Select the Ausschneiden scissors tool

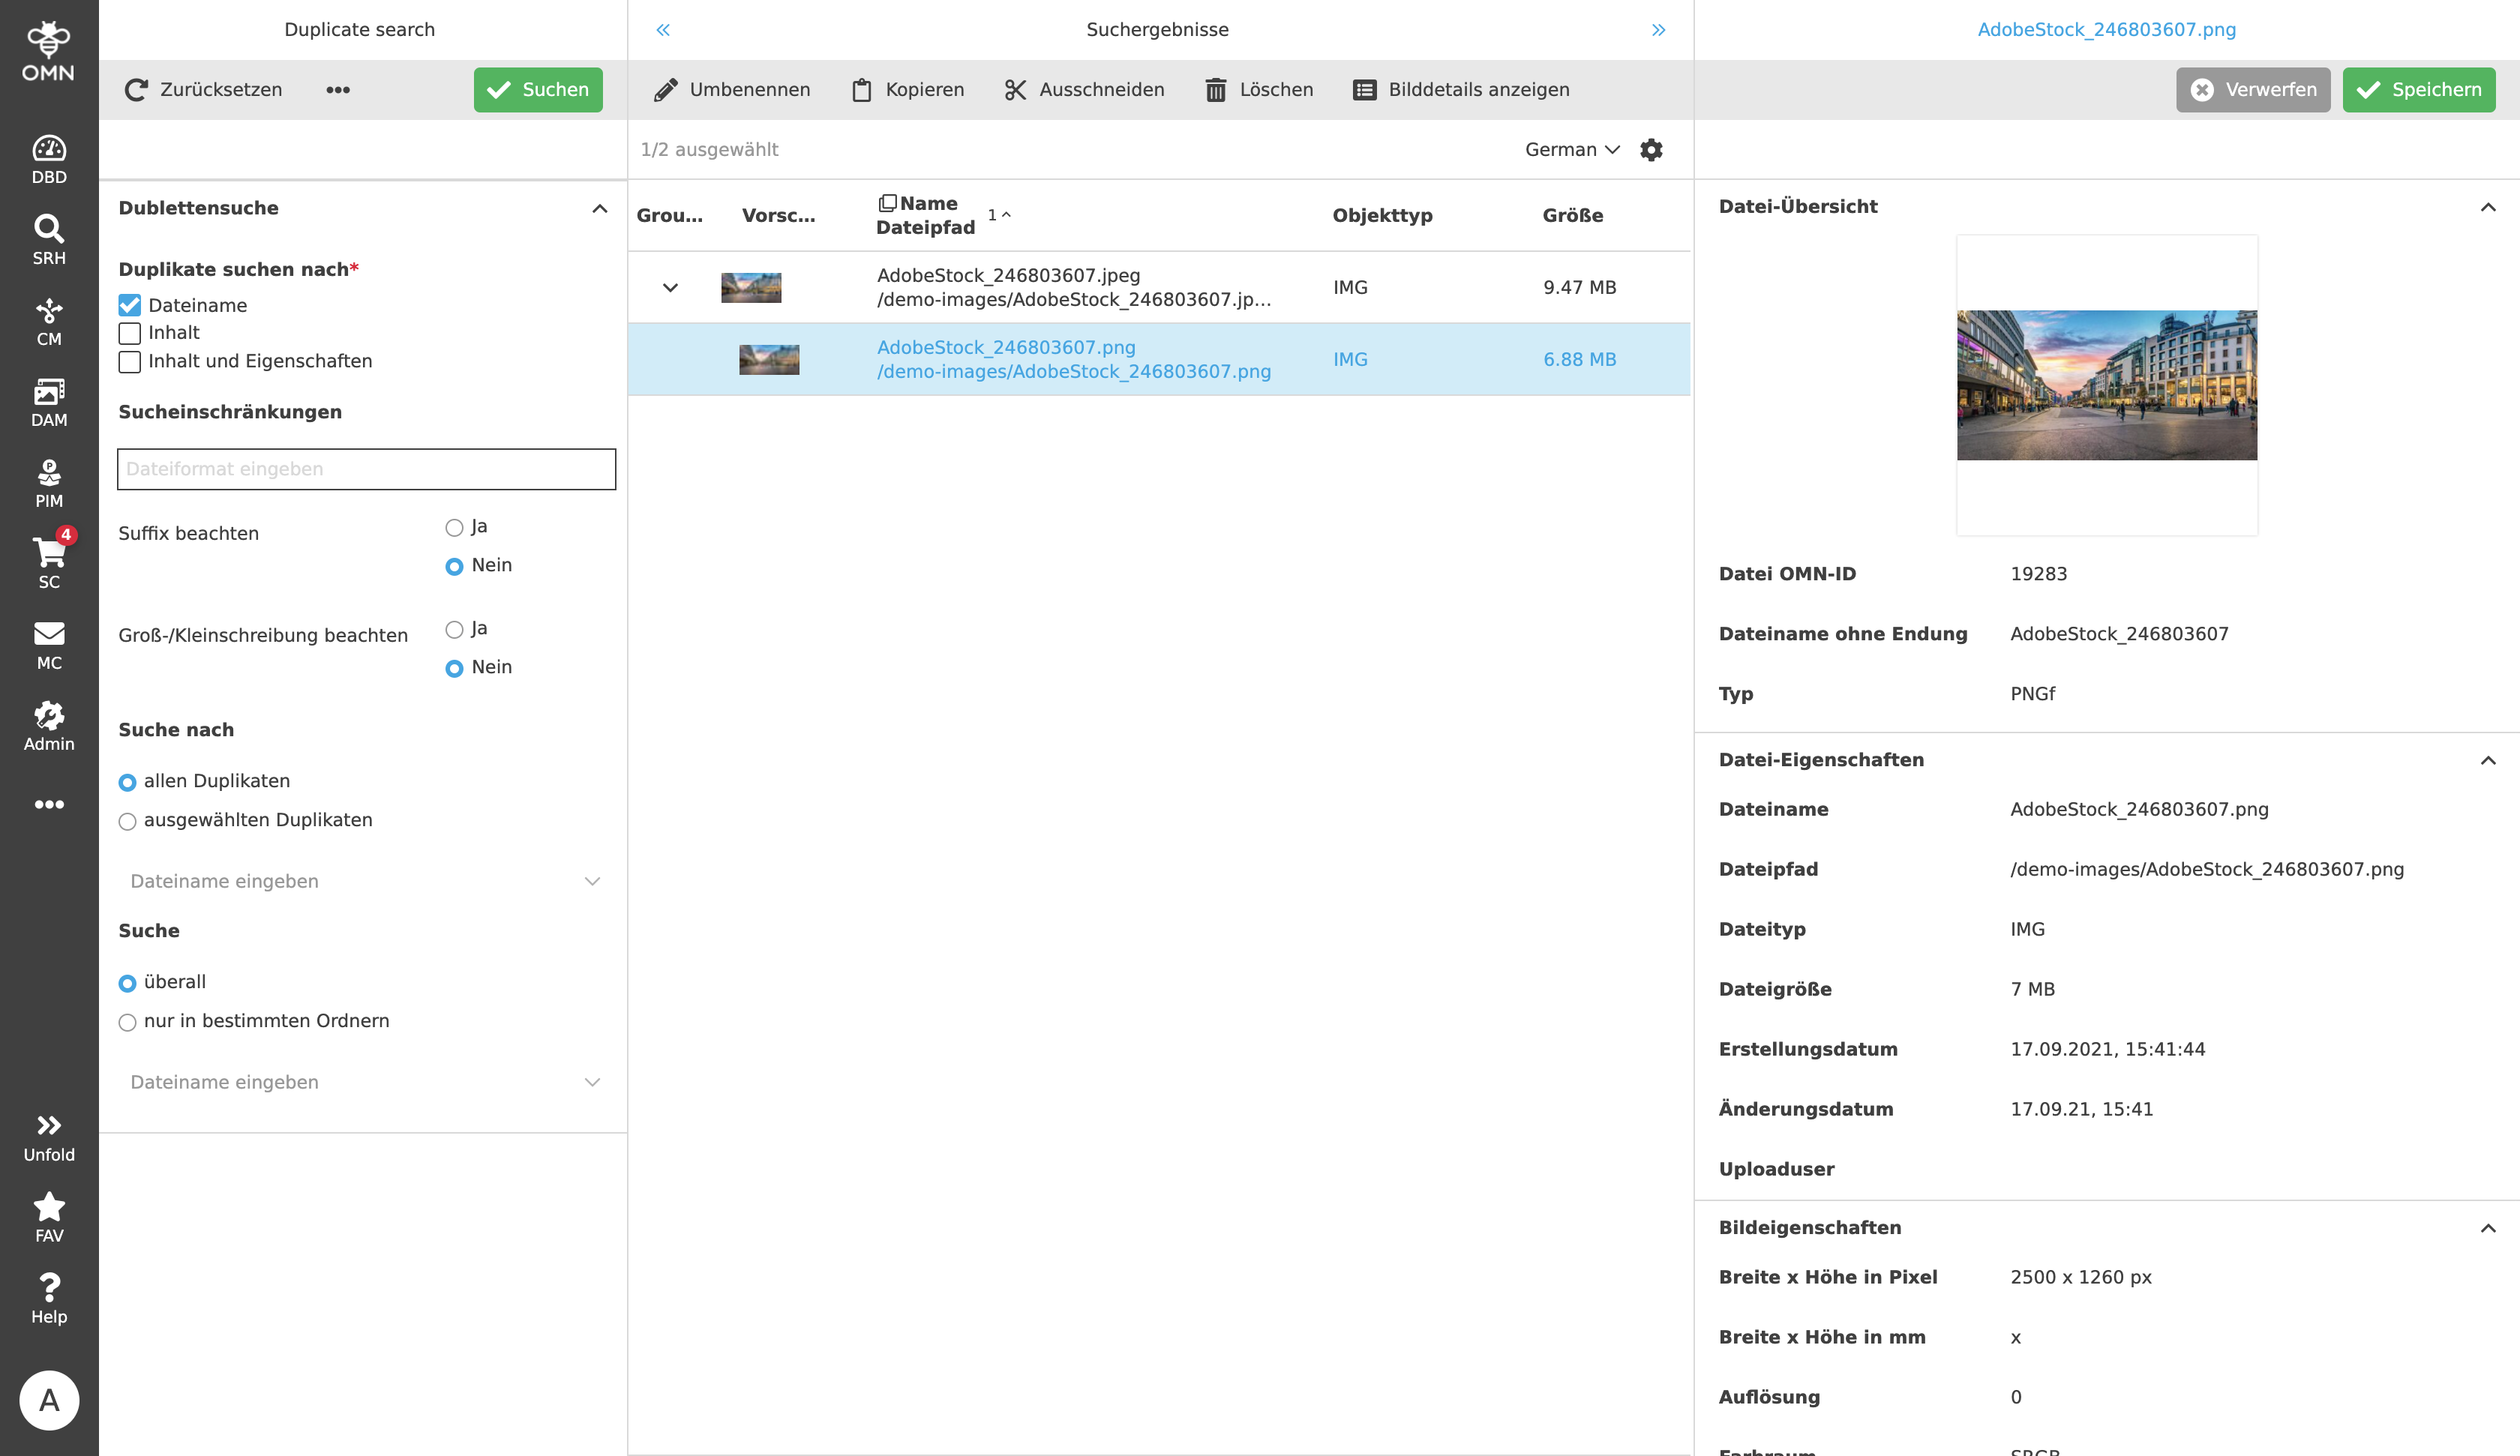1083,89
